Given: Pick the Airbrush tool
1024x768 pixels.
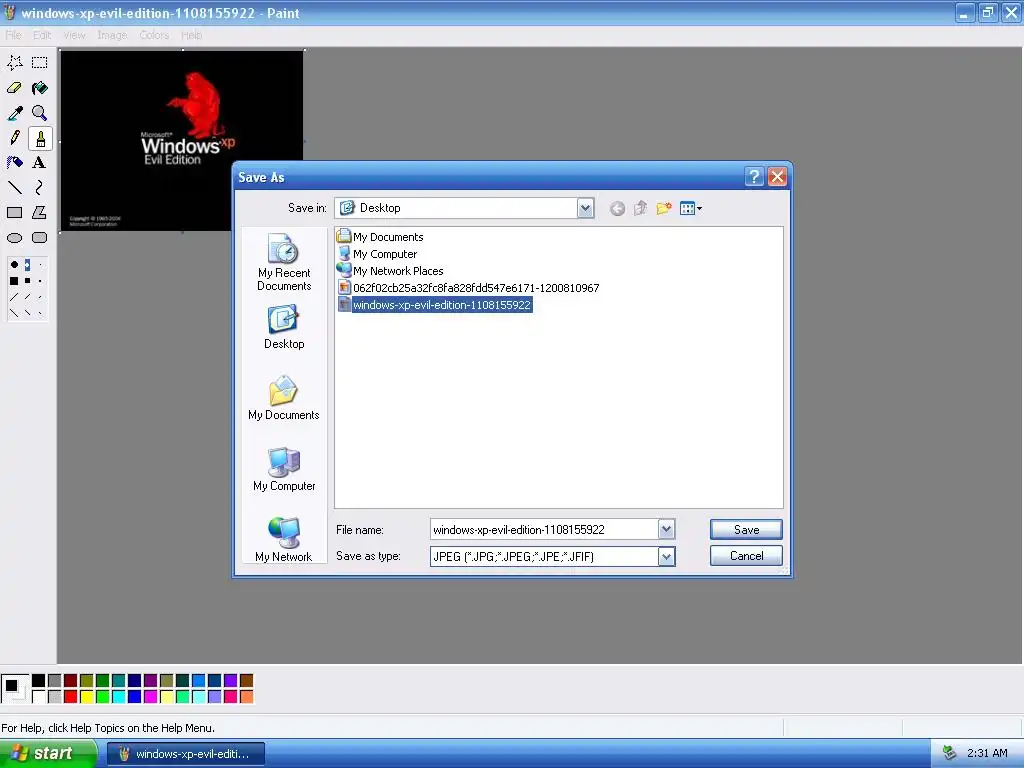Looking at the screenshot, I should 14,163.
